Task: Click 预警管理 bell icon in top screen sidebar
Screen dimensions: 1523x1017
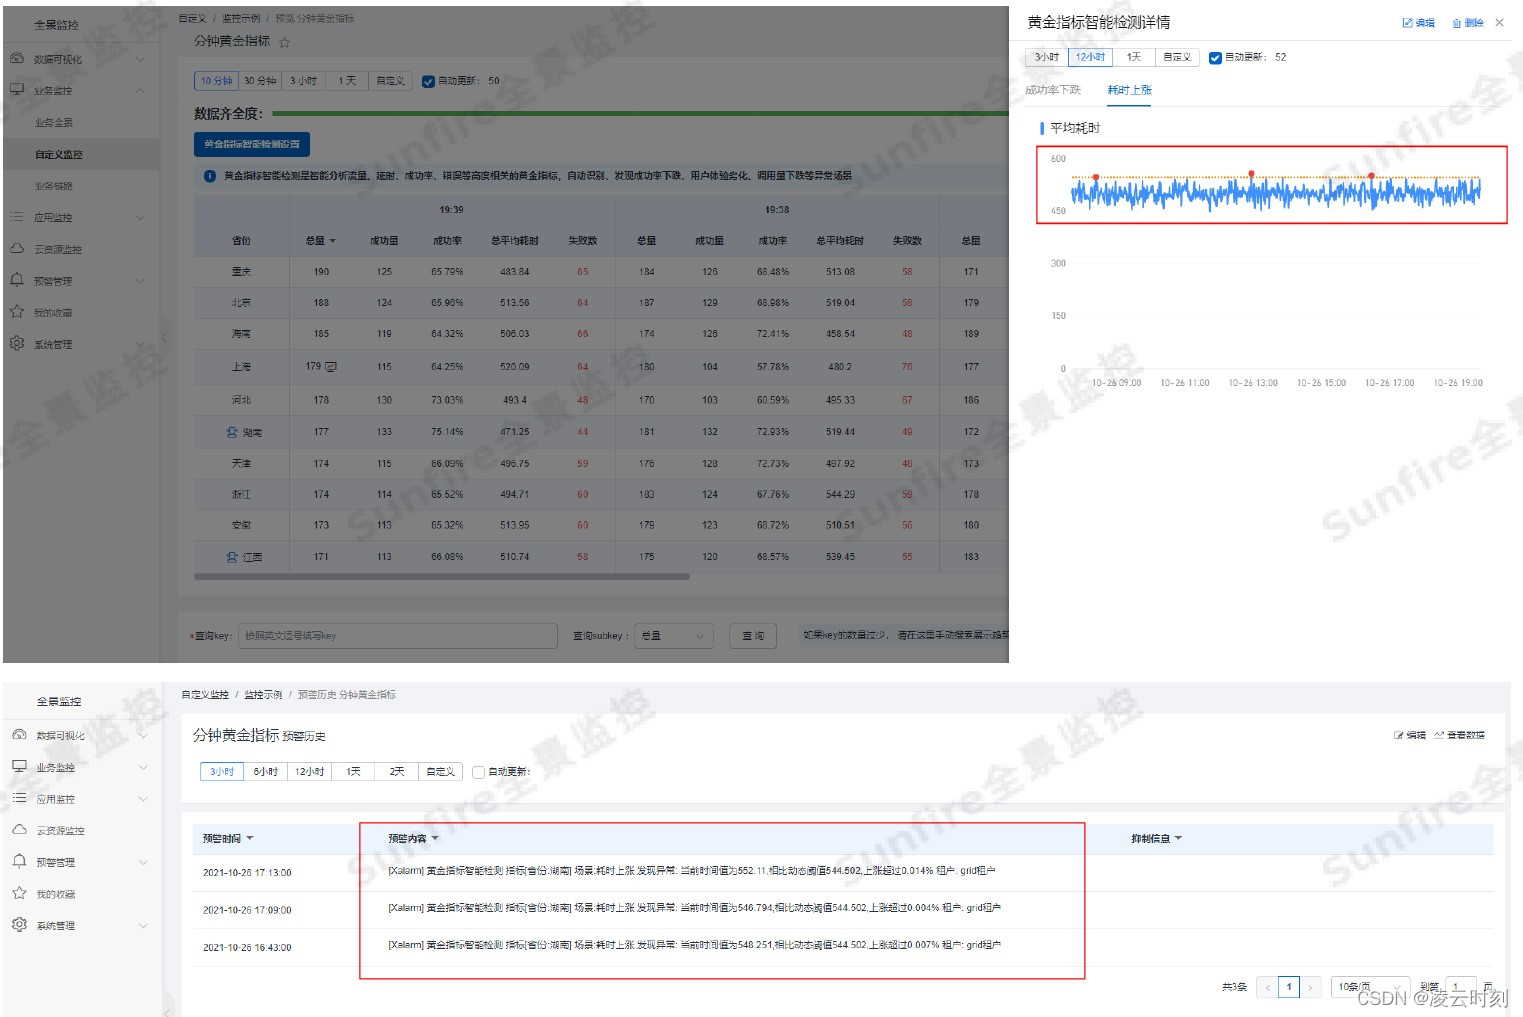Action: pos(17,280)
